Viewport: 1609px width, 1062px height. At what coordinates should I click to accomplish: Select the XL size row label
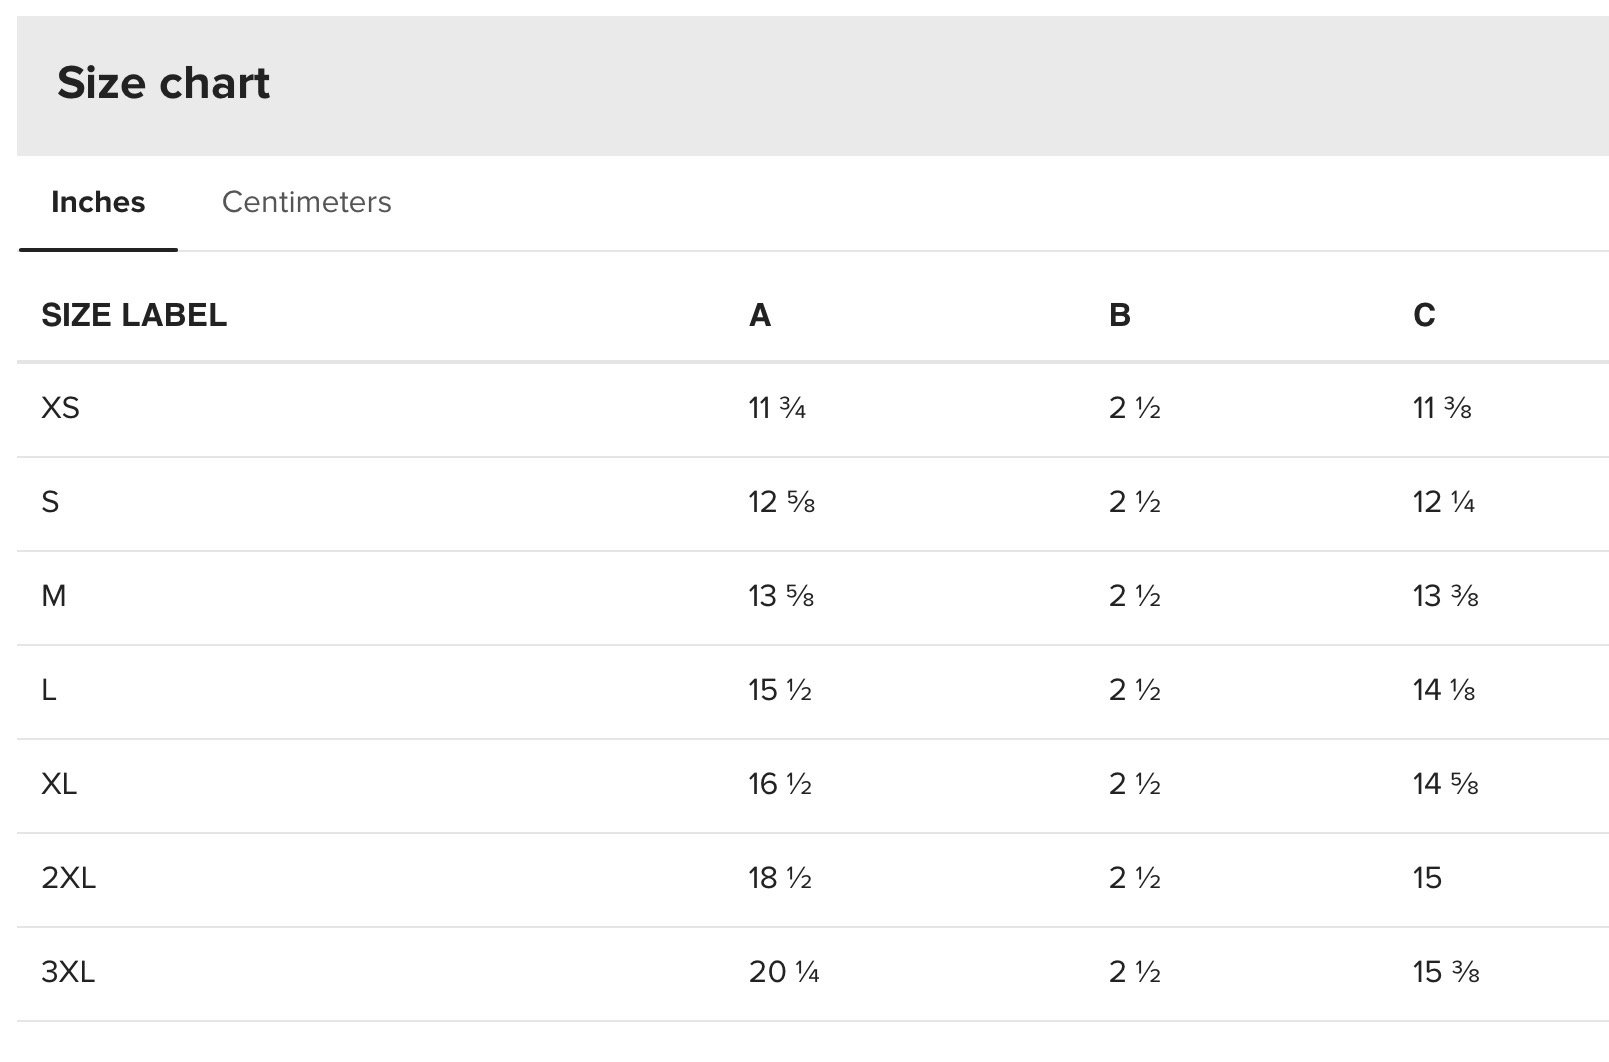pyautogui.click(x=59, y=784)
